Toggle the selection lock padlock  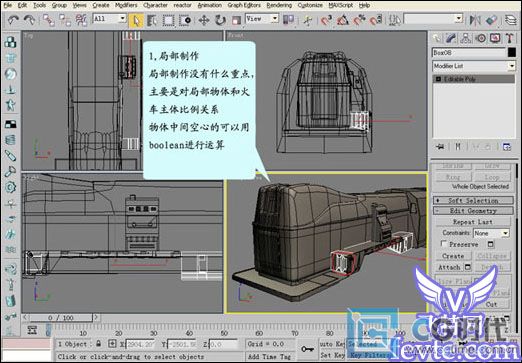pos(98,343)
